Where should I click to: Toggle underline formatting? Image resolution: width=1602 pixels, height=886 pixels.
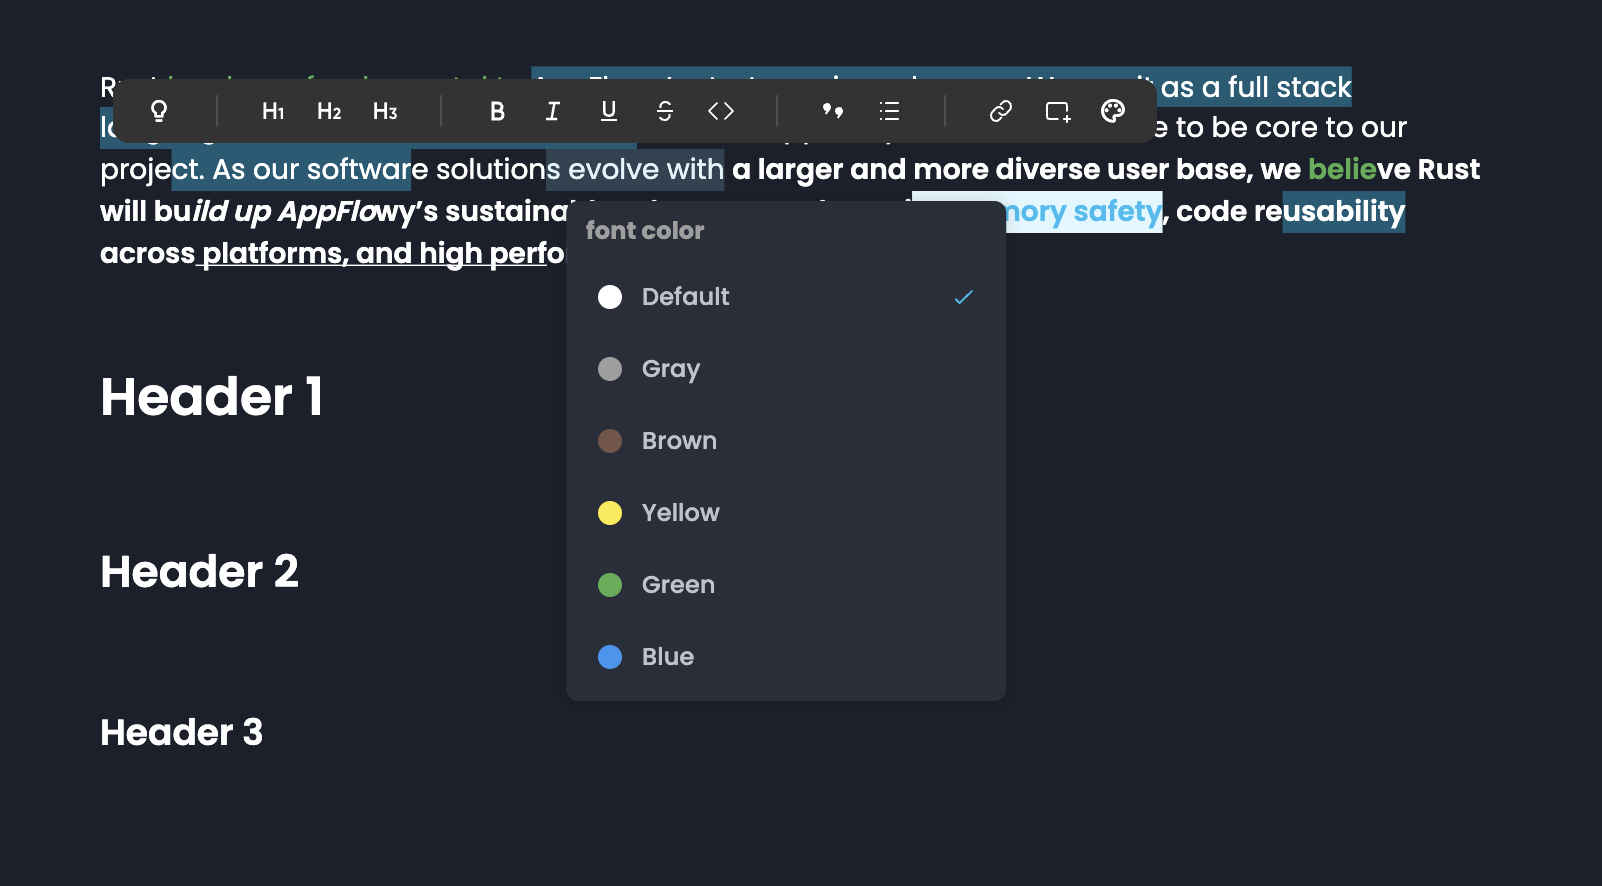pos(609,111)
